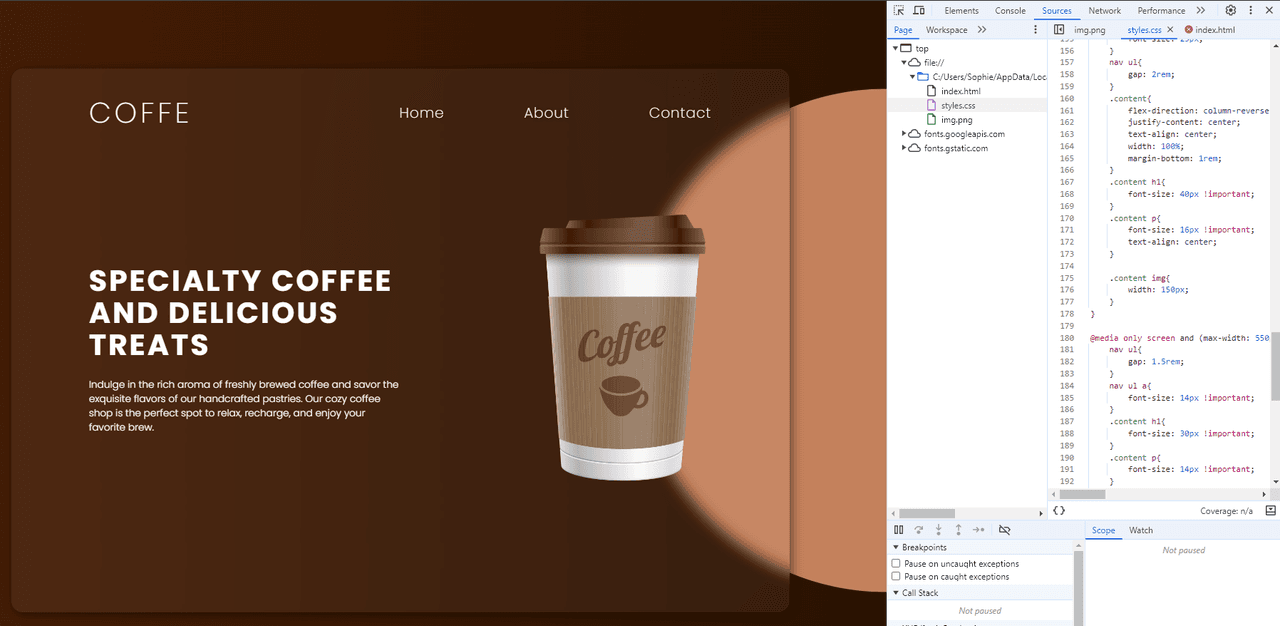
Task: Show the coverage drawer icon
Action: pos(1270,510)
